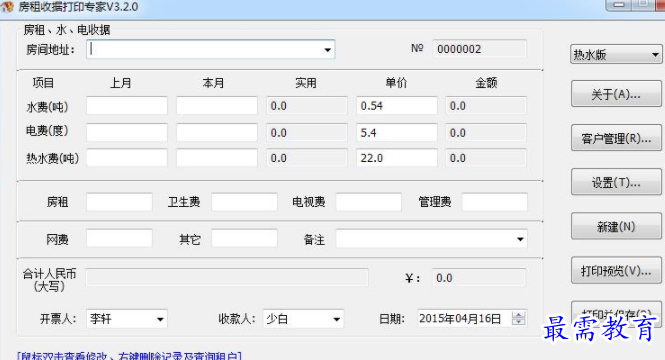This screenshot has height=360, width=665.
Task: Click the blue hint link about 鼠标双击查看修改
Action: (129, 356)
